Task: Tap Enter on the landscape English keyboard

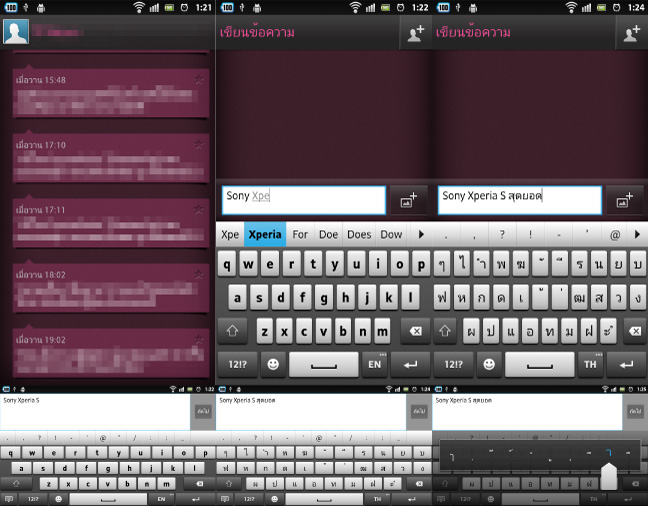Action: pyautogui.click(x=195, y=499)
